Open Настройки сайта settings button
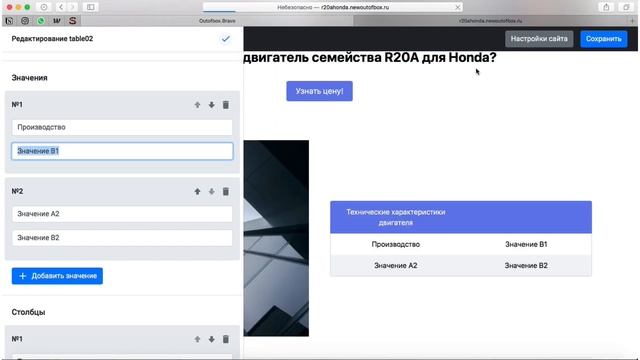This screenshot has width=640, height=360. point(539,39)
